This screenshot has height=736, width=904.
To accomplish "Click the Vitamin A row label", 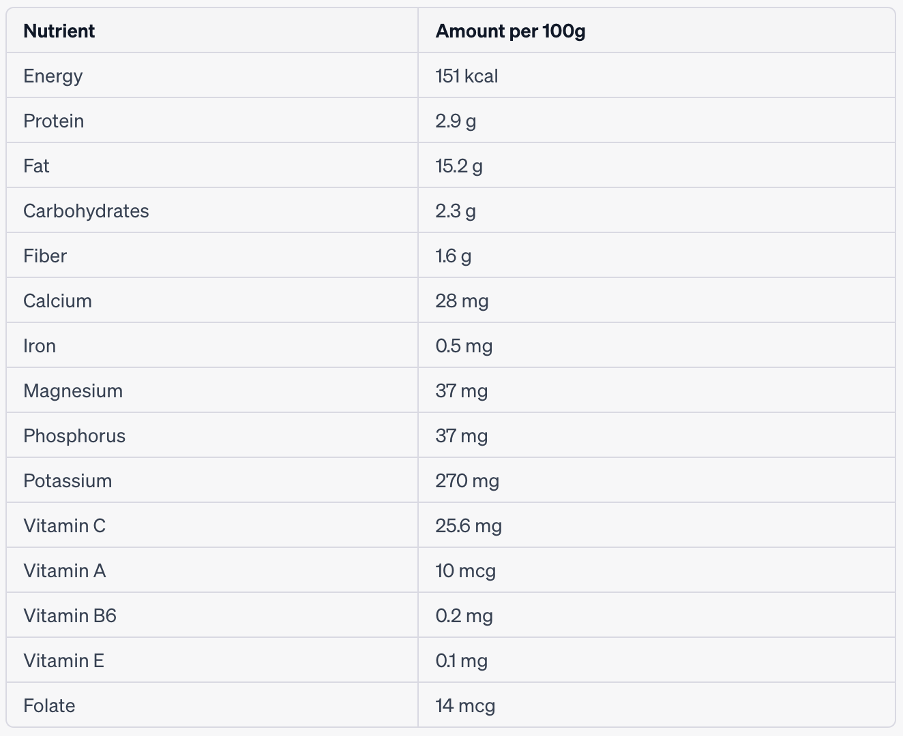I will (x=65, y=571).
